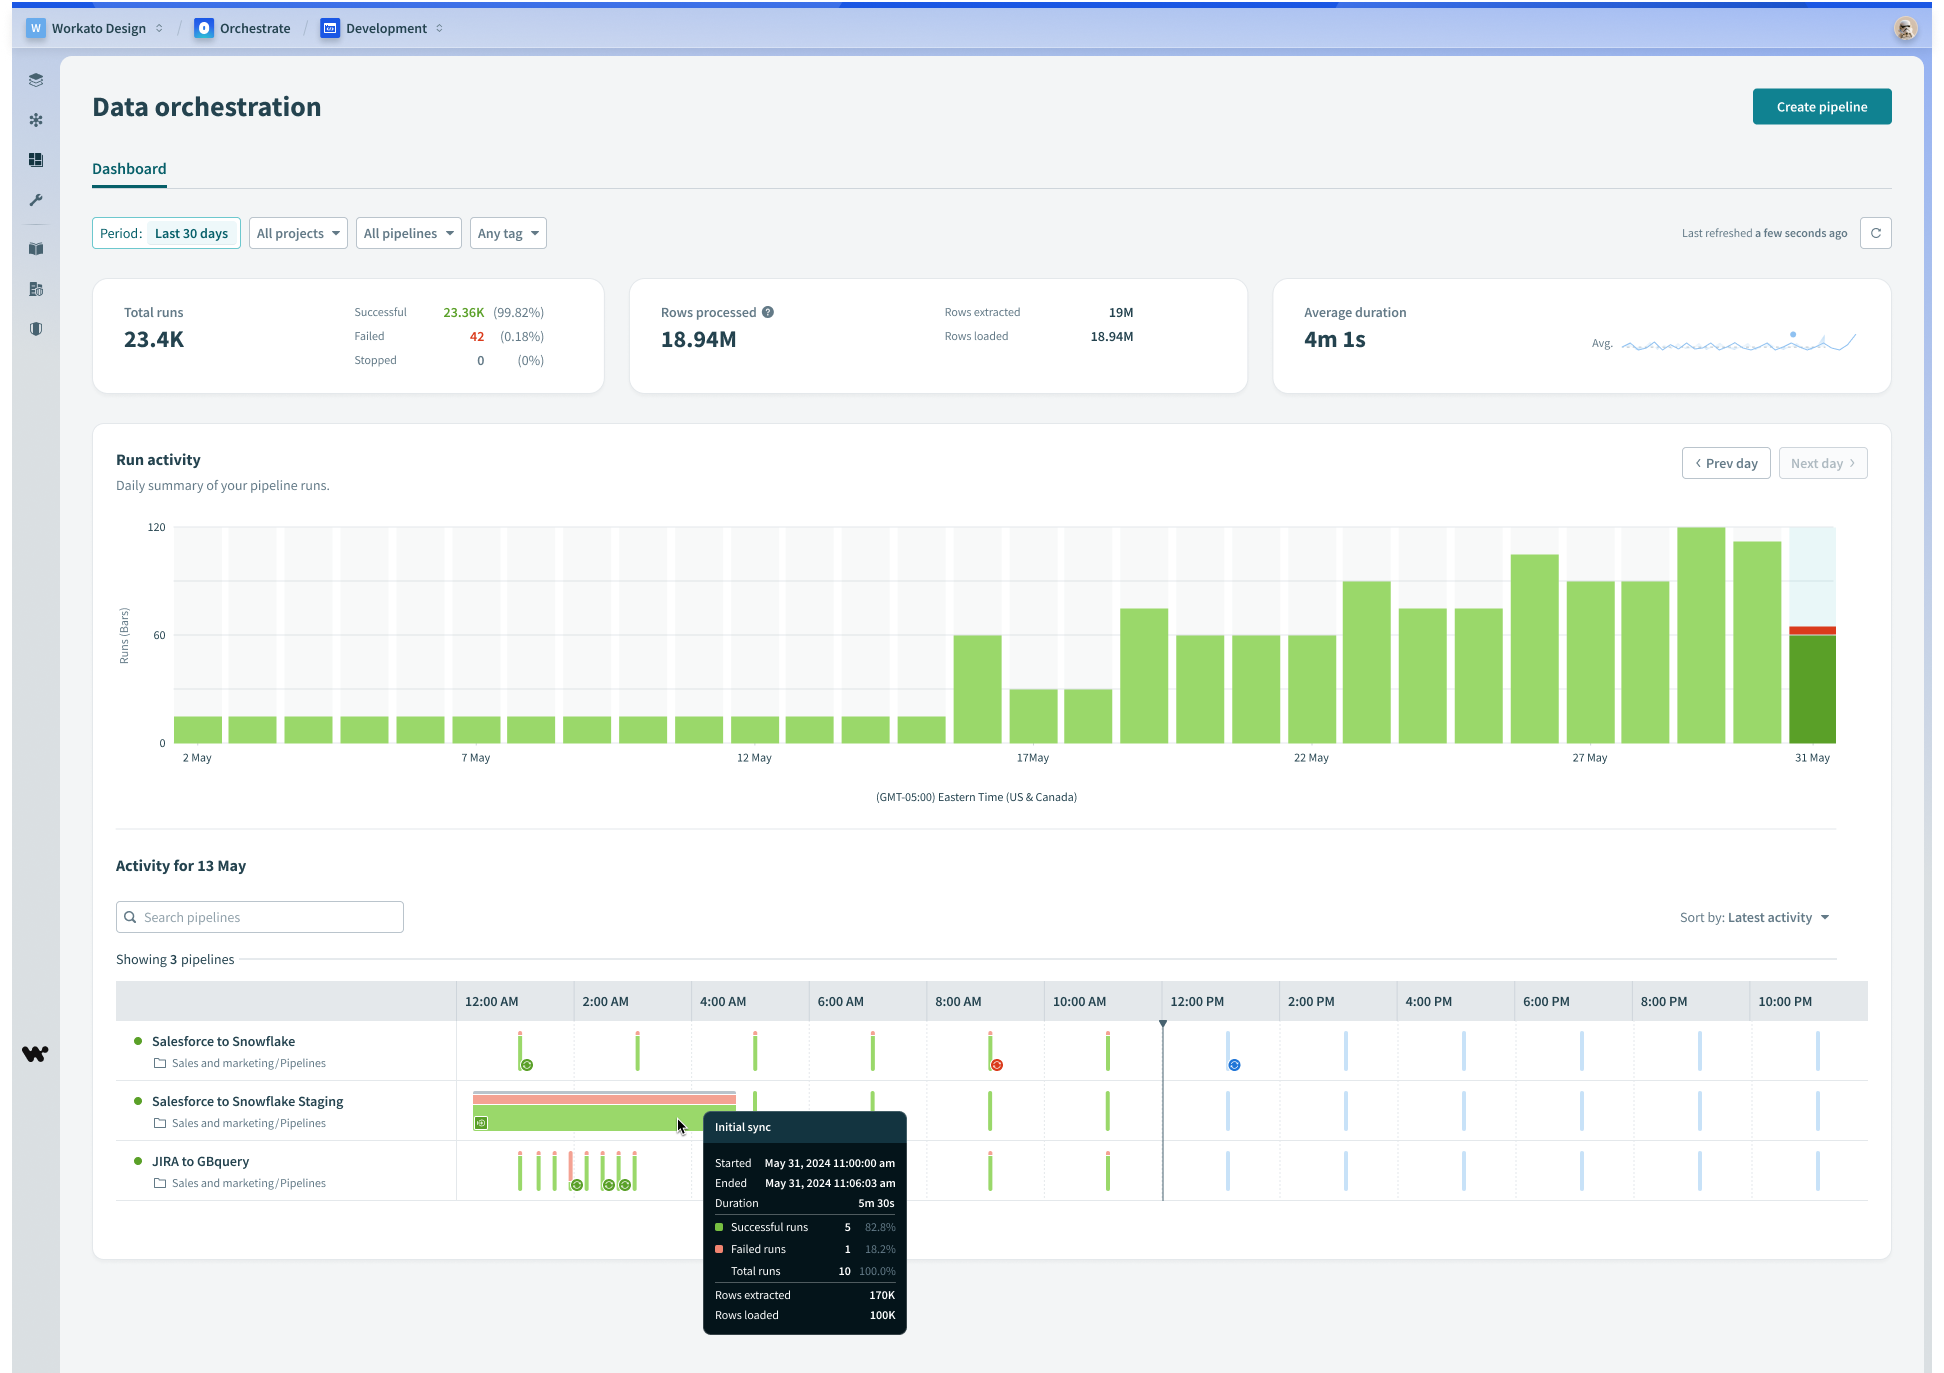This screenshot has height=1373, width=1944.
Task: Click the 31 May bar in chart
Action: pyautogui.click(x=1812, y=690)
